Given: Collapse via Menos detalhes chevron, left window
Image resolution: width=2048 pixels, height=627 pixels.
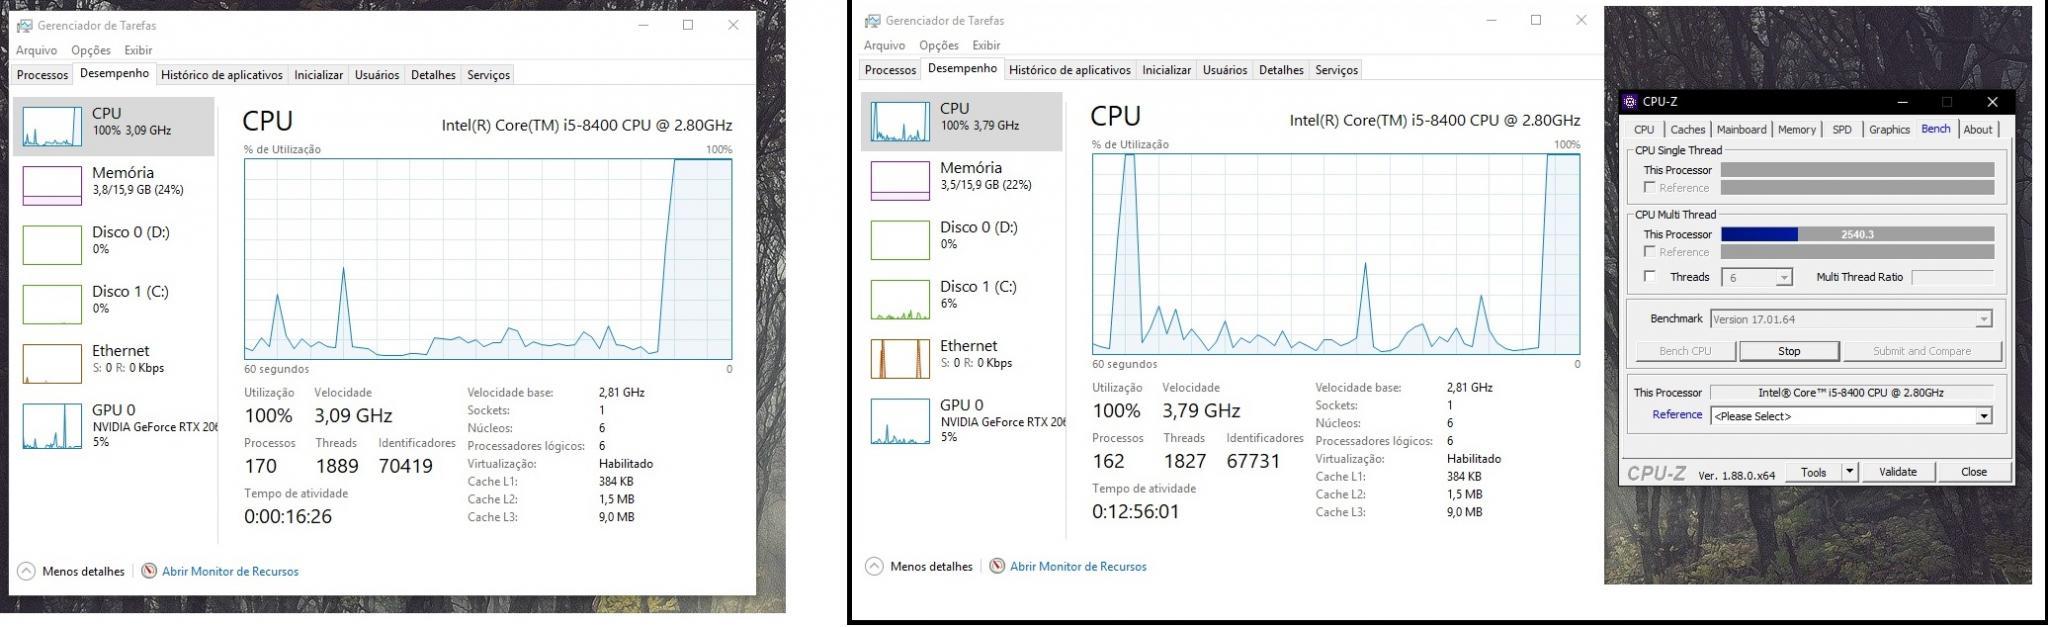Looking at the screenshot, I should (x=27, y=571).
